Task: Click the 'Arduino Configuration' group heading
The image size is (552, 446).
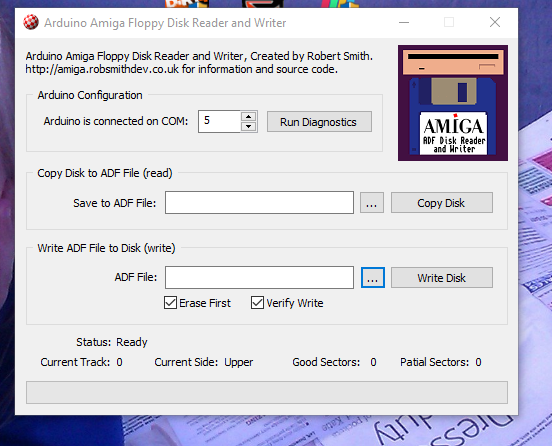Action: click(90, 95)
